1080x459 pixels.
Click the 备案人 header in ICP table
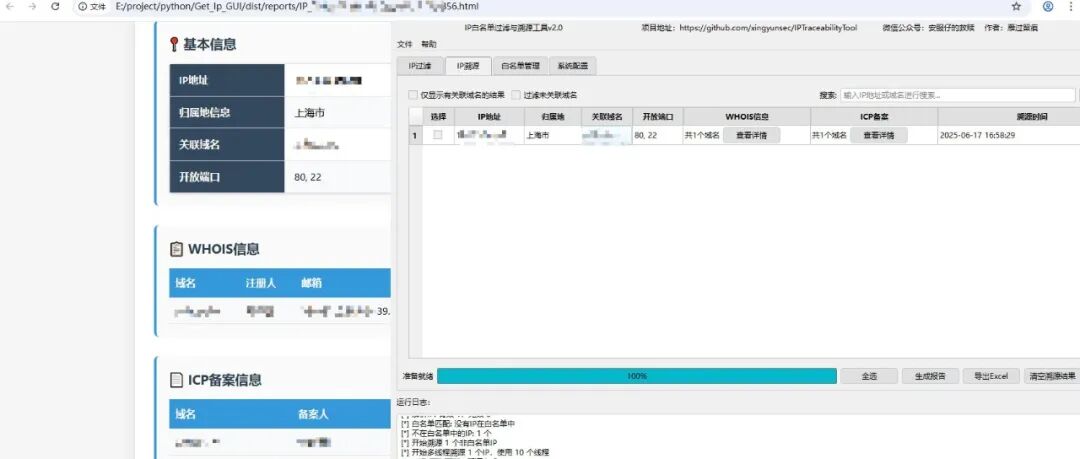click(x=313, y=414)
